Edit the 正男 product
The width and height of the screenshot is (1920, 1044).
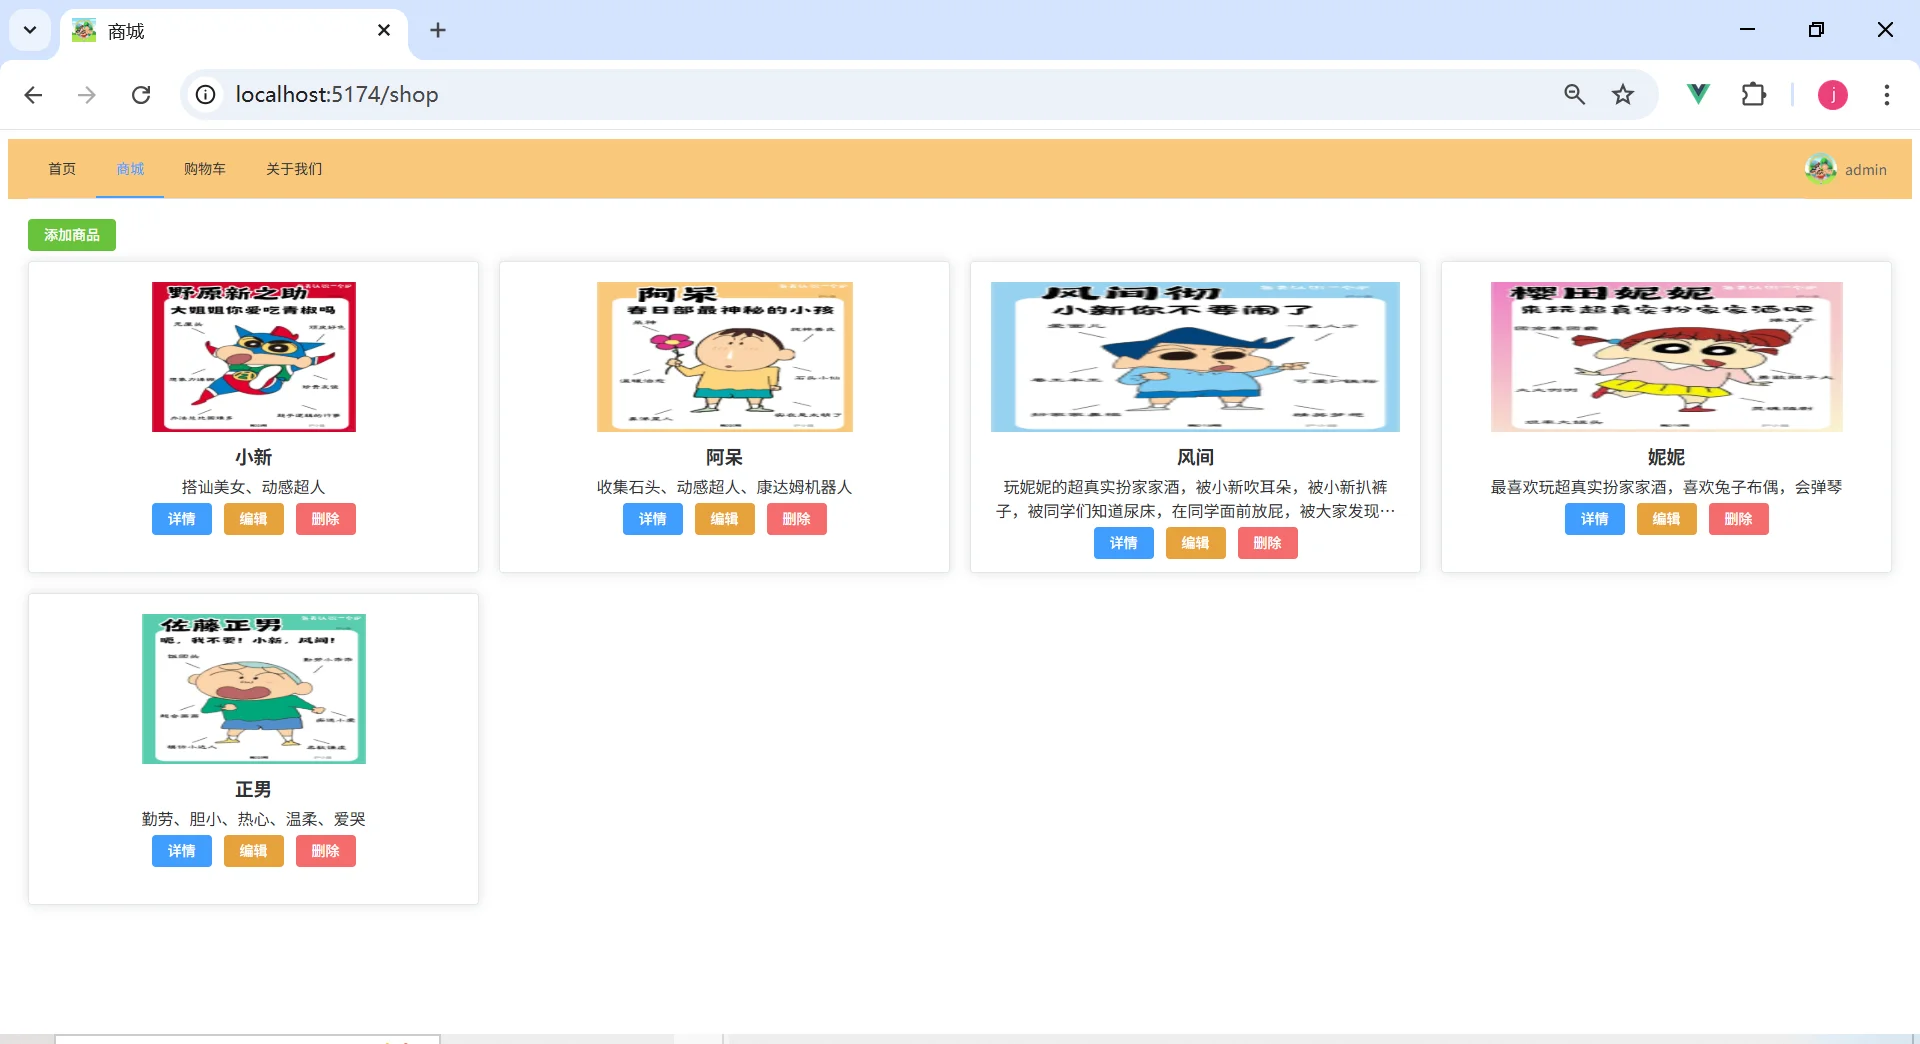pyautogui.click(x=254, y=851)
